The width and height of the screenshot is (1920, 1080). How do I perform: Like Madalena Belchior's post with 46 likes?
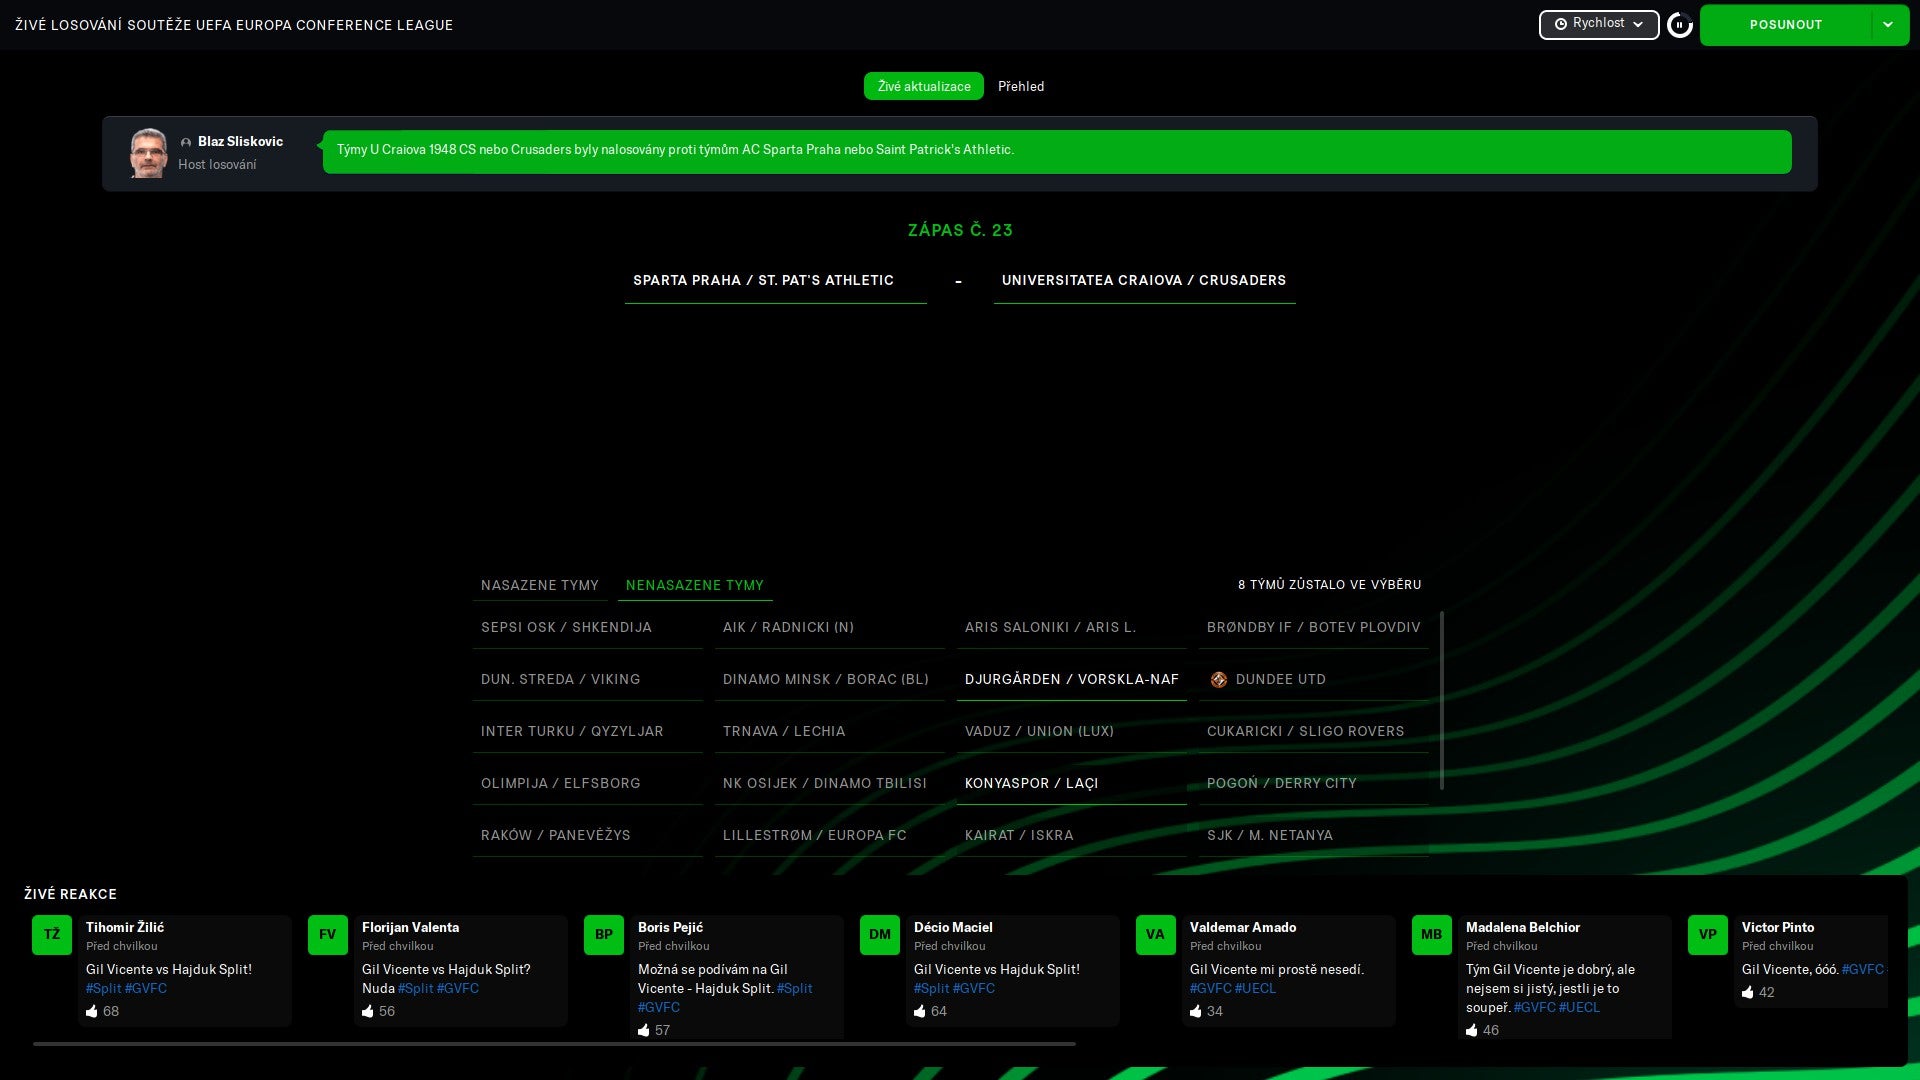click(1472, 1030)
